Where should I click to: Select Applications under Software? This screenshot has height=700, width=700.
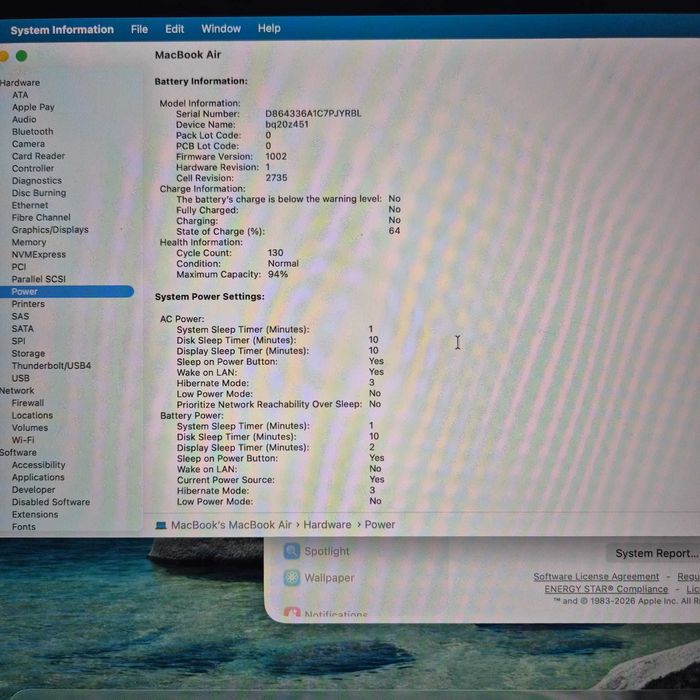click(x=38, y=478)
